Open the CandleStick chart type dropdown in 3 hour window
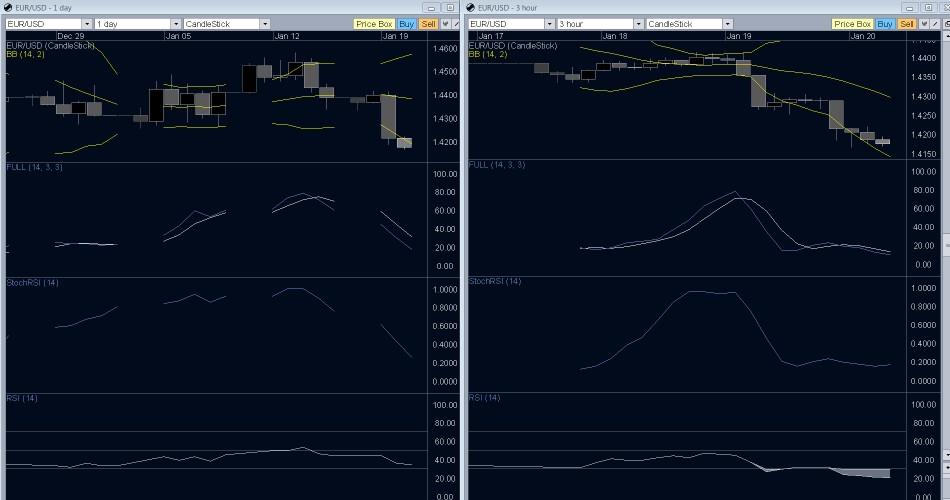950x500 pixels. [728, 24]
